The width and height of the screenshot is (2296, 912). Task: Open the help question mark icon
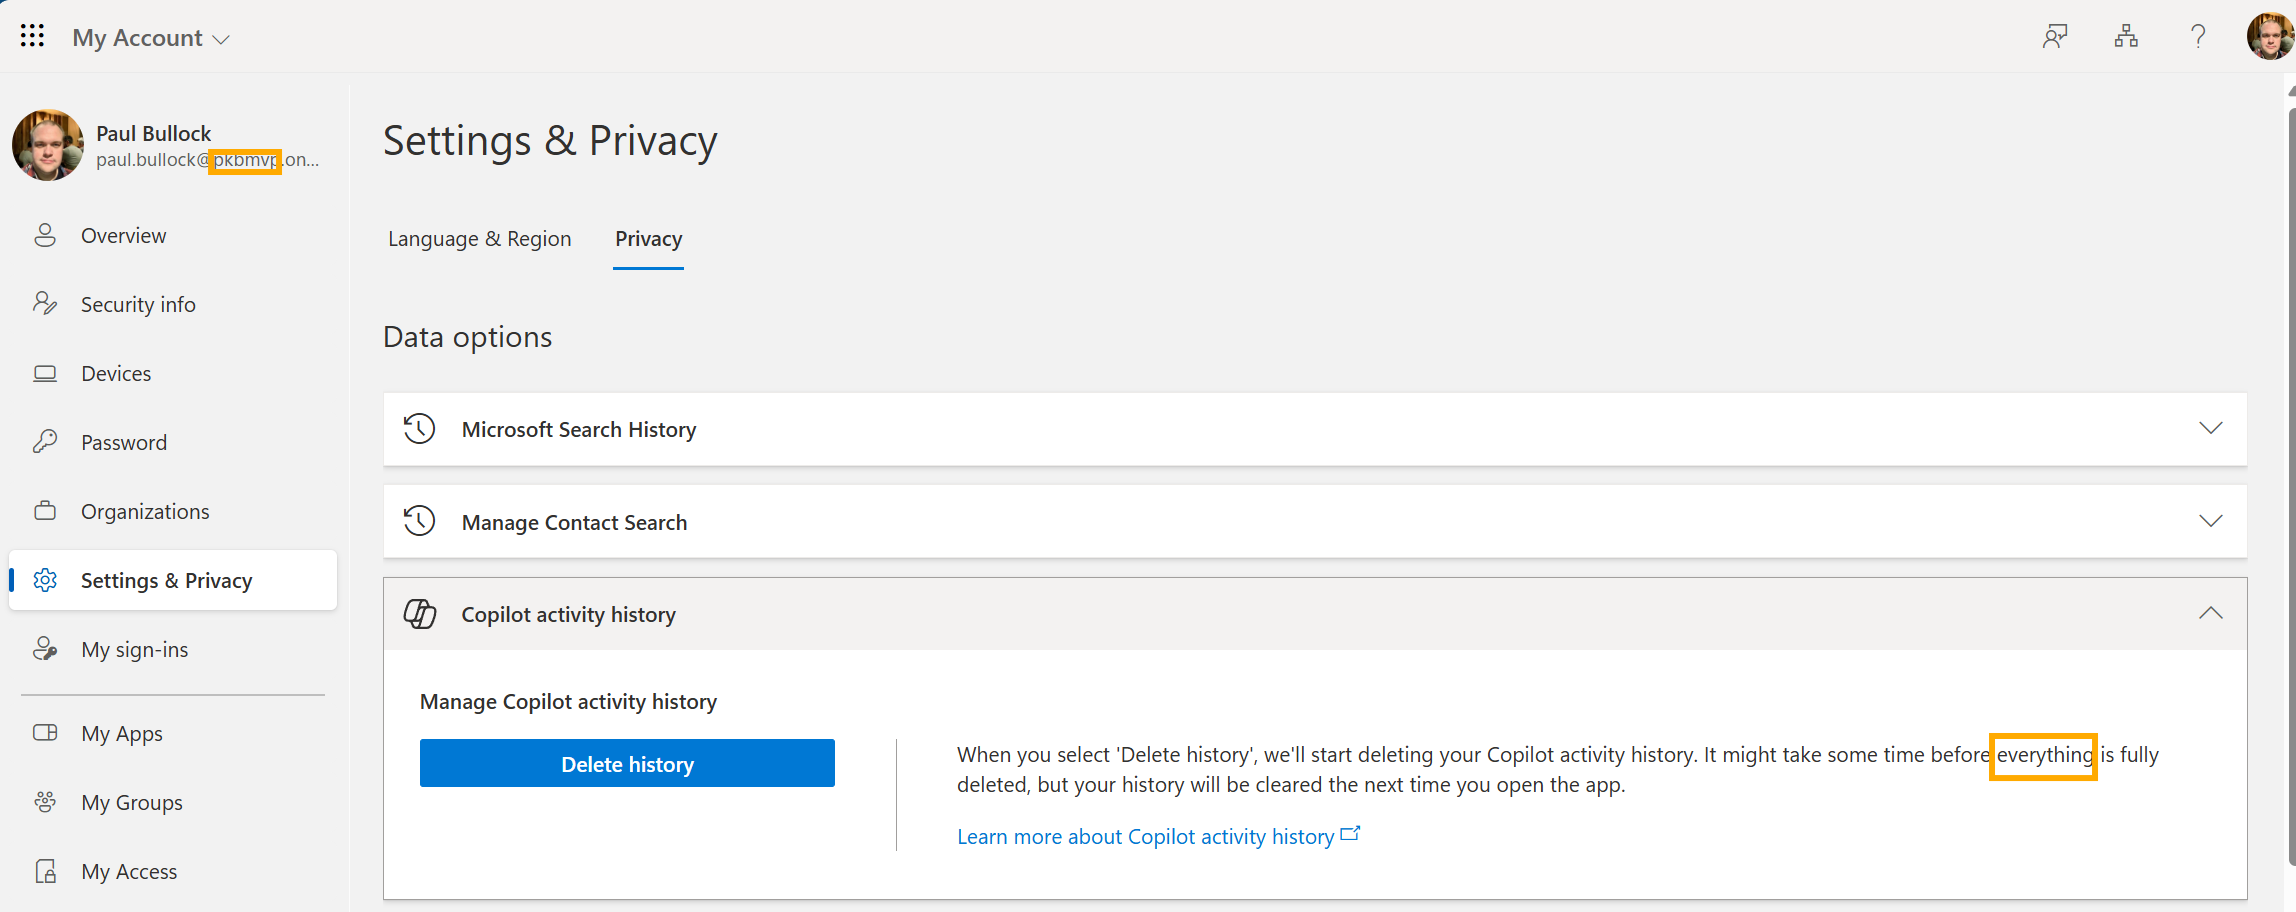(2197, 37)
